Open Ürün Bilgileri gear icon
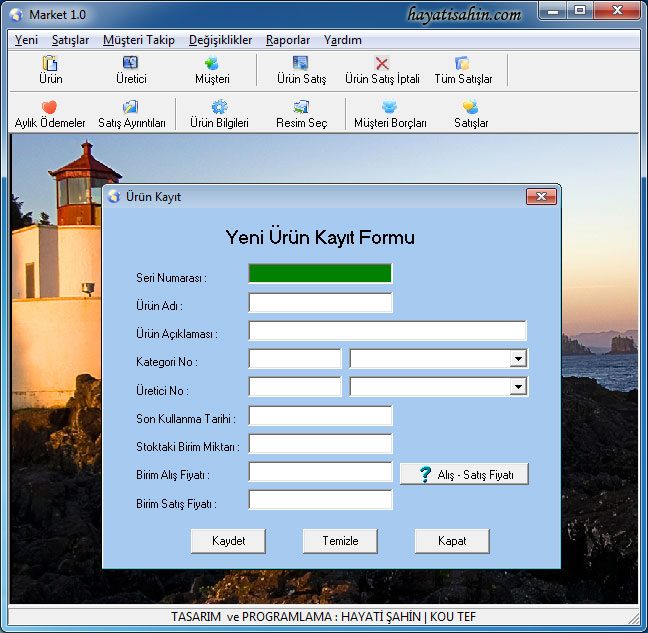Viewport: 648px width, 633px height. (x=219, y=107)
